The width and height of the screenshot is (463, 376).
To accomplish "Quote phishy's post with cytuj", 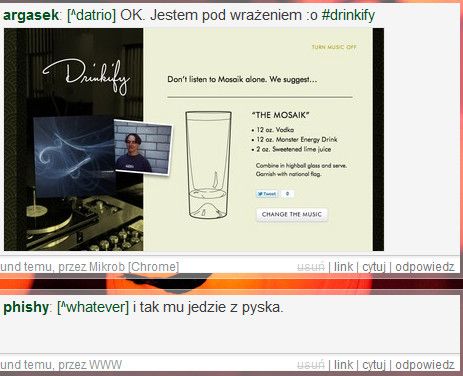I will coord(374,365).
